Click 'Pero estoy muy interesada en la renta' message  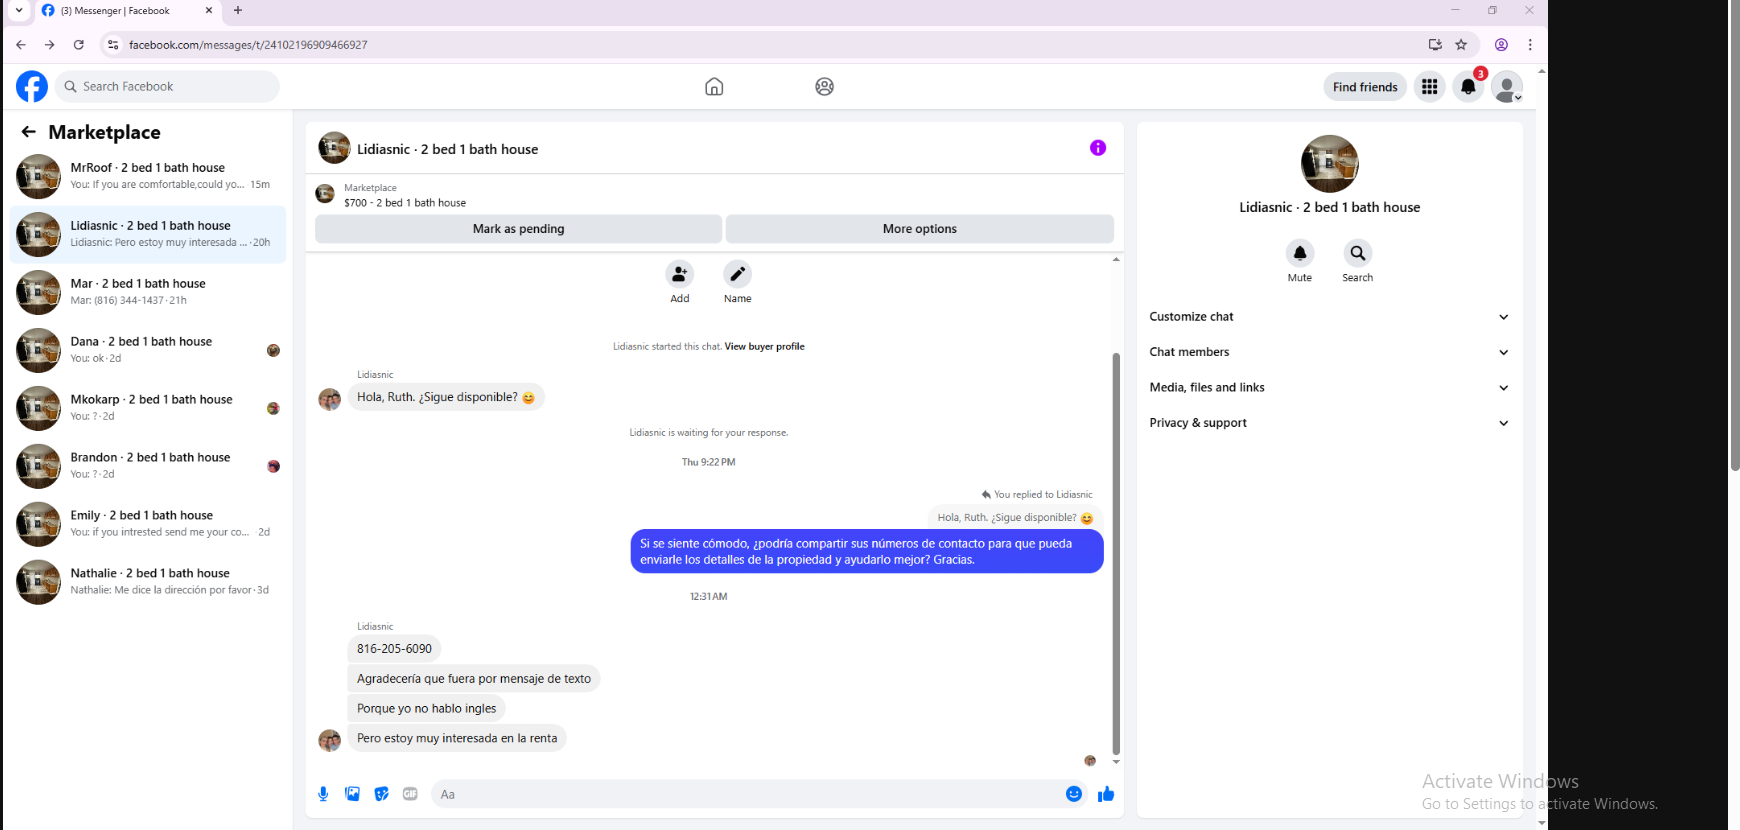(457, 739)
